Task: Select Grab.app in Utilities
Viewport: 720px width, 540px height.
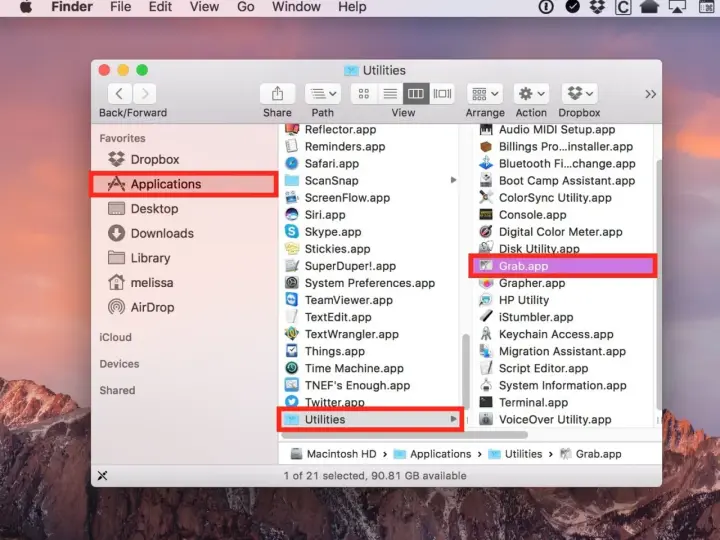Action: click(563, 266)
